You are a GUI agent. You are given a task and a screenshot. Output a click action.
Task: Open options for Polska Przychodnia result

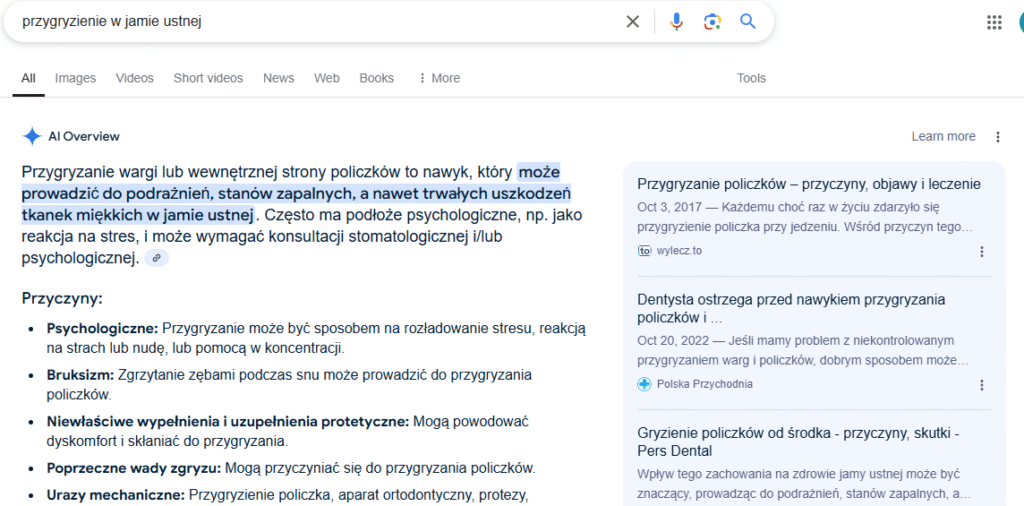point(982,385)
